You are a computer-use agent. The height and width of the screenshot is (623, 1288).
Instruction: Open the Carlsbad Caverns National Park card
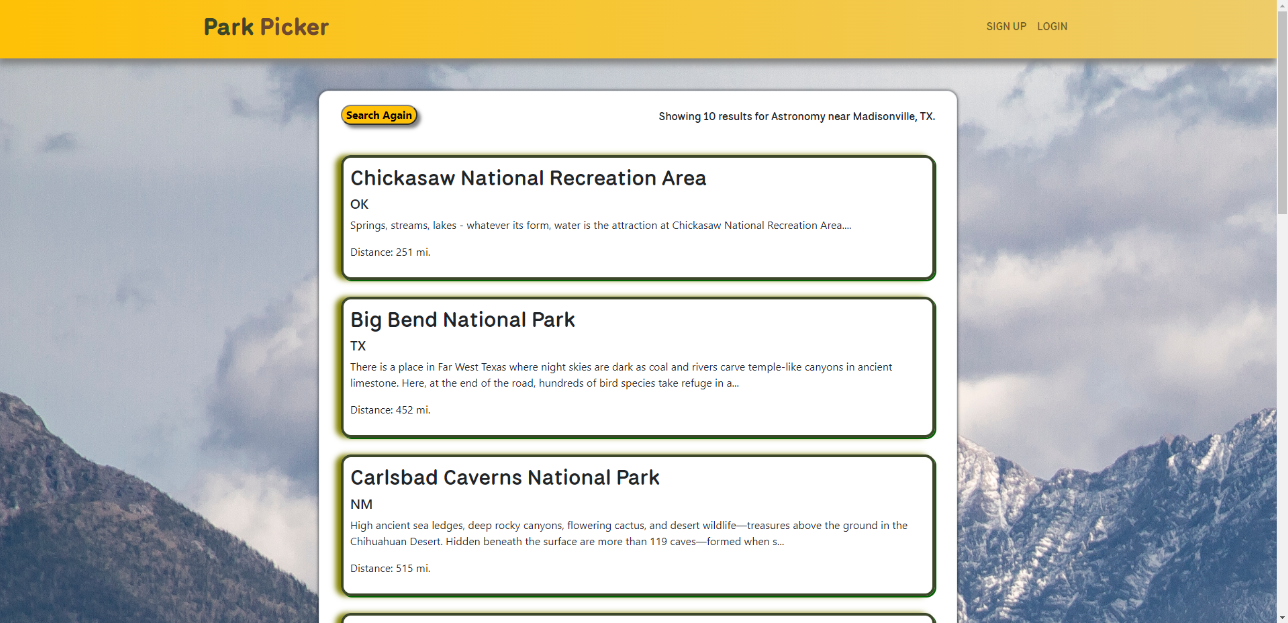637,525
